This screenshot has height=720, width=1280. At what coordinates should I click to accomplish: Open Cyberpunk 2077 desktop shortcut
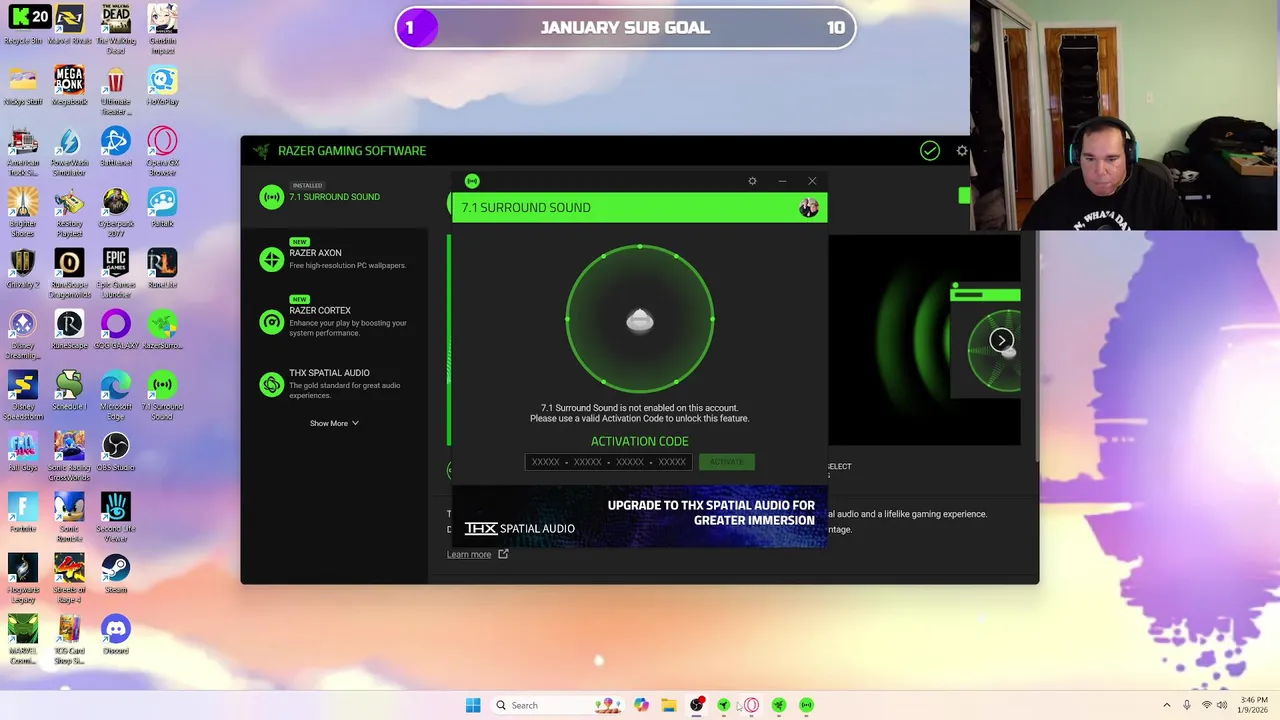(x=116, y=212)
